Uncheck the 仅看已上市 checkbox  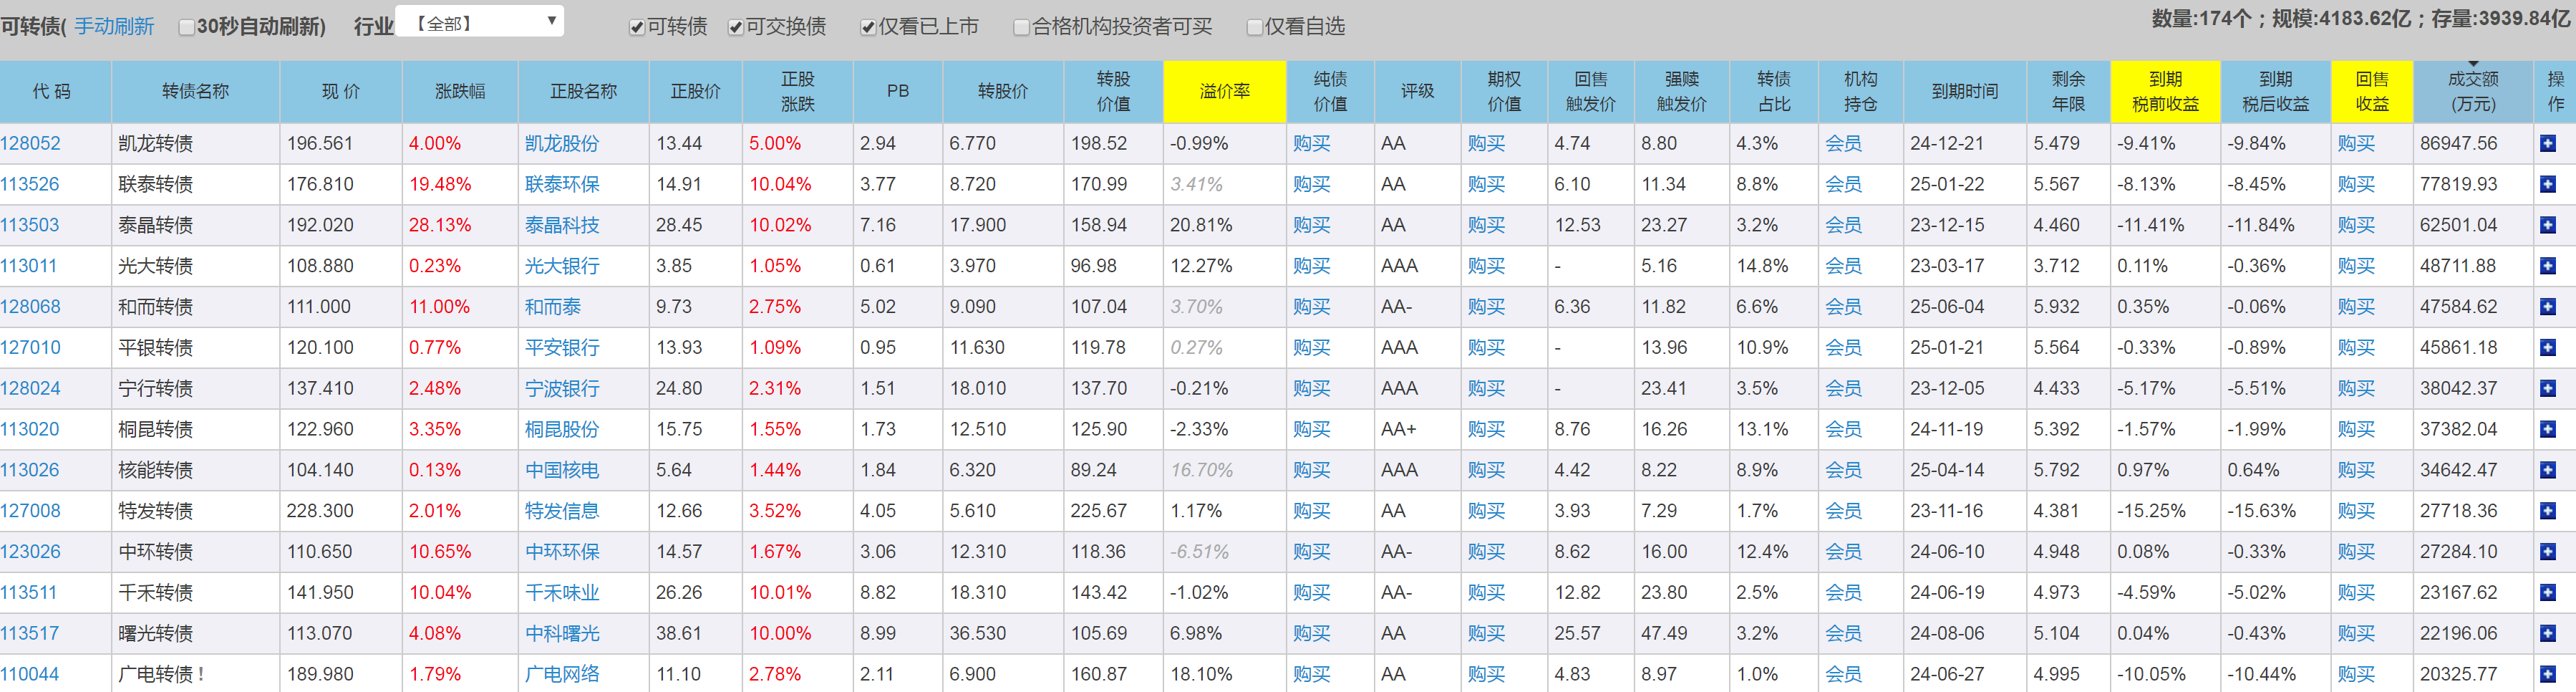tap(868, 27)
